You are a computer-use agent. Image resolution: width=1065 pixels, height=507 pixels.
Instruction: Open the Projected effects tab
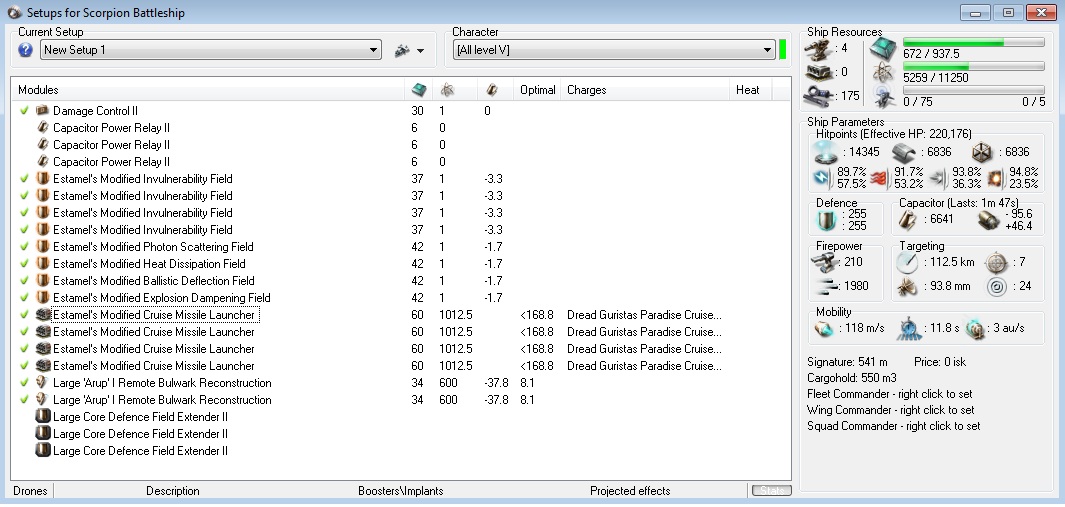click(630, 491)
